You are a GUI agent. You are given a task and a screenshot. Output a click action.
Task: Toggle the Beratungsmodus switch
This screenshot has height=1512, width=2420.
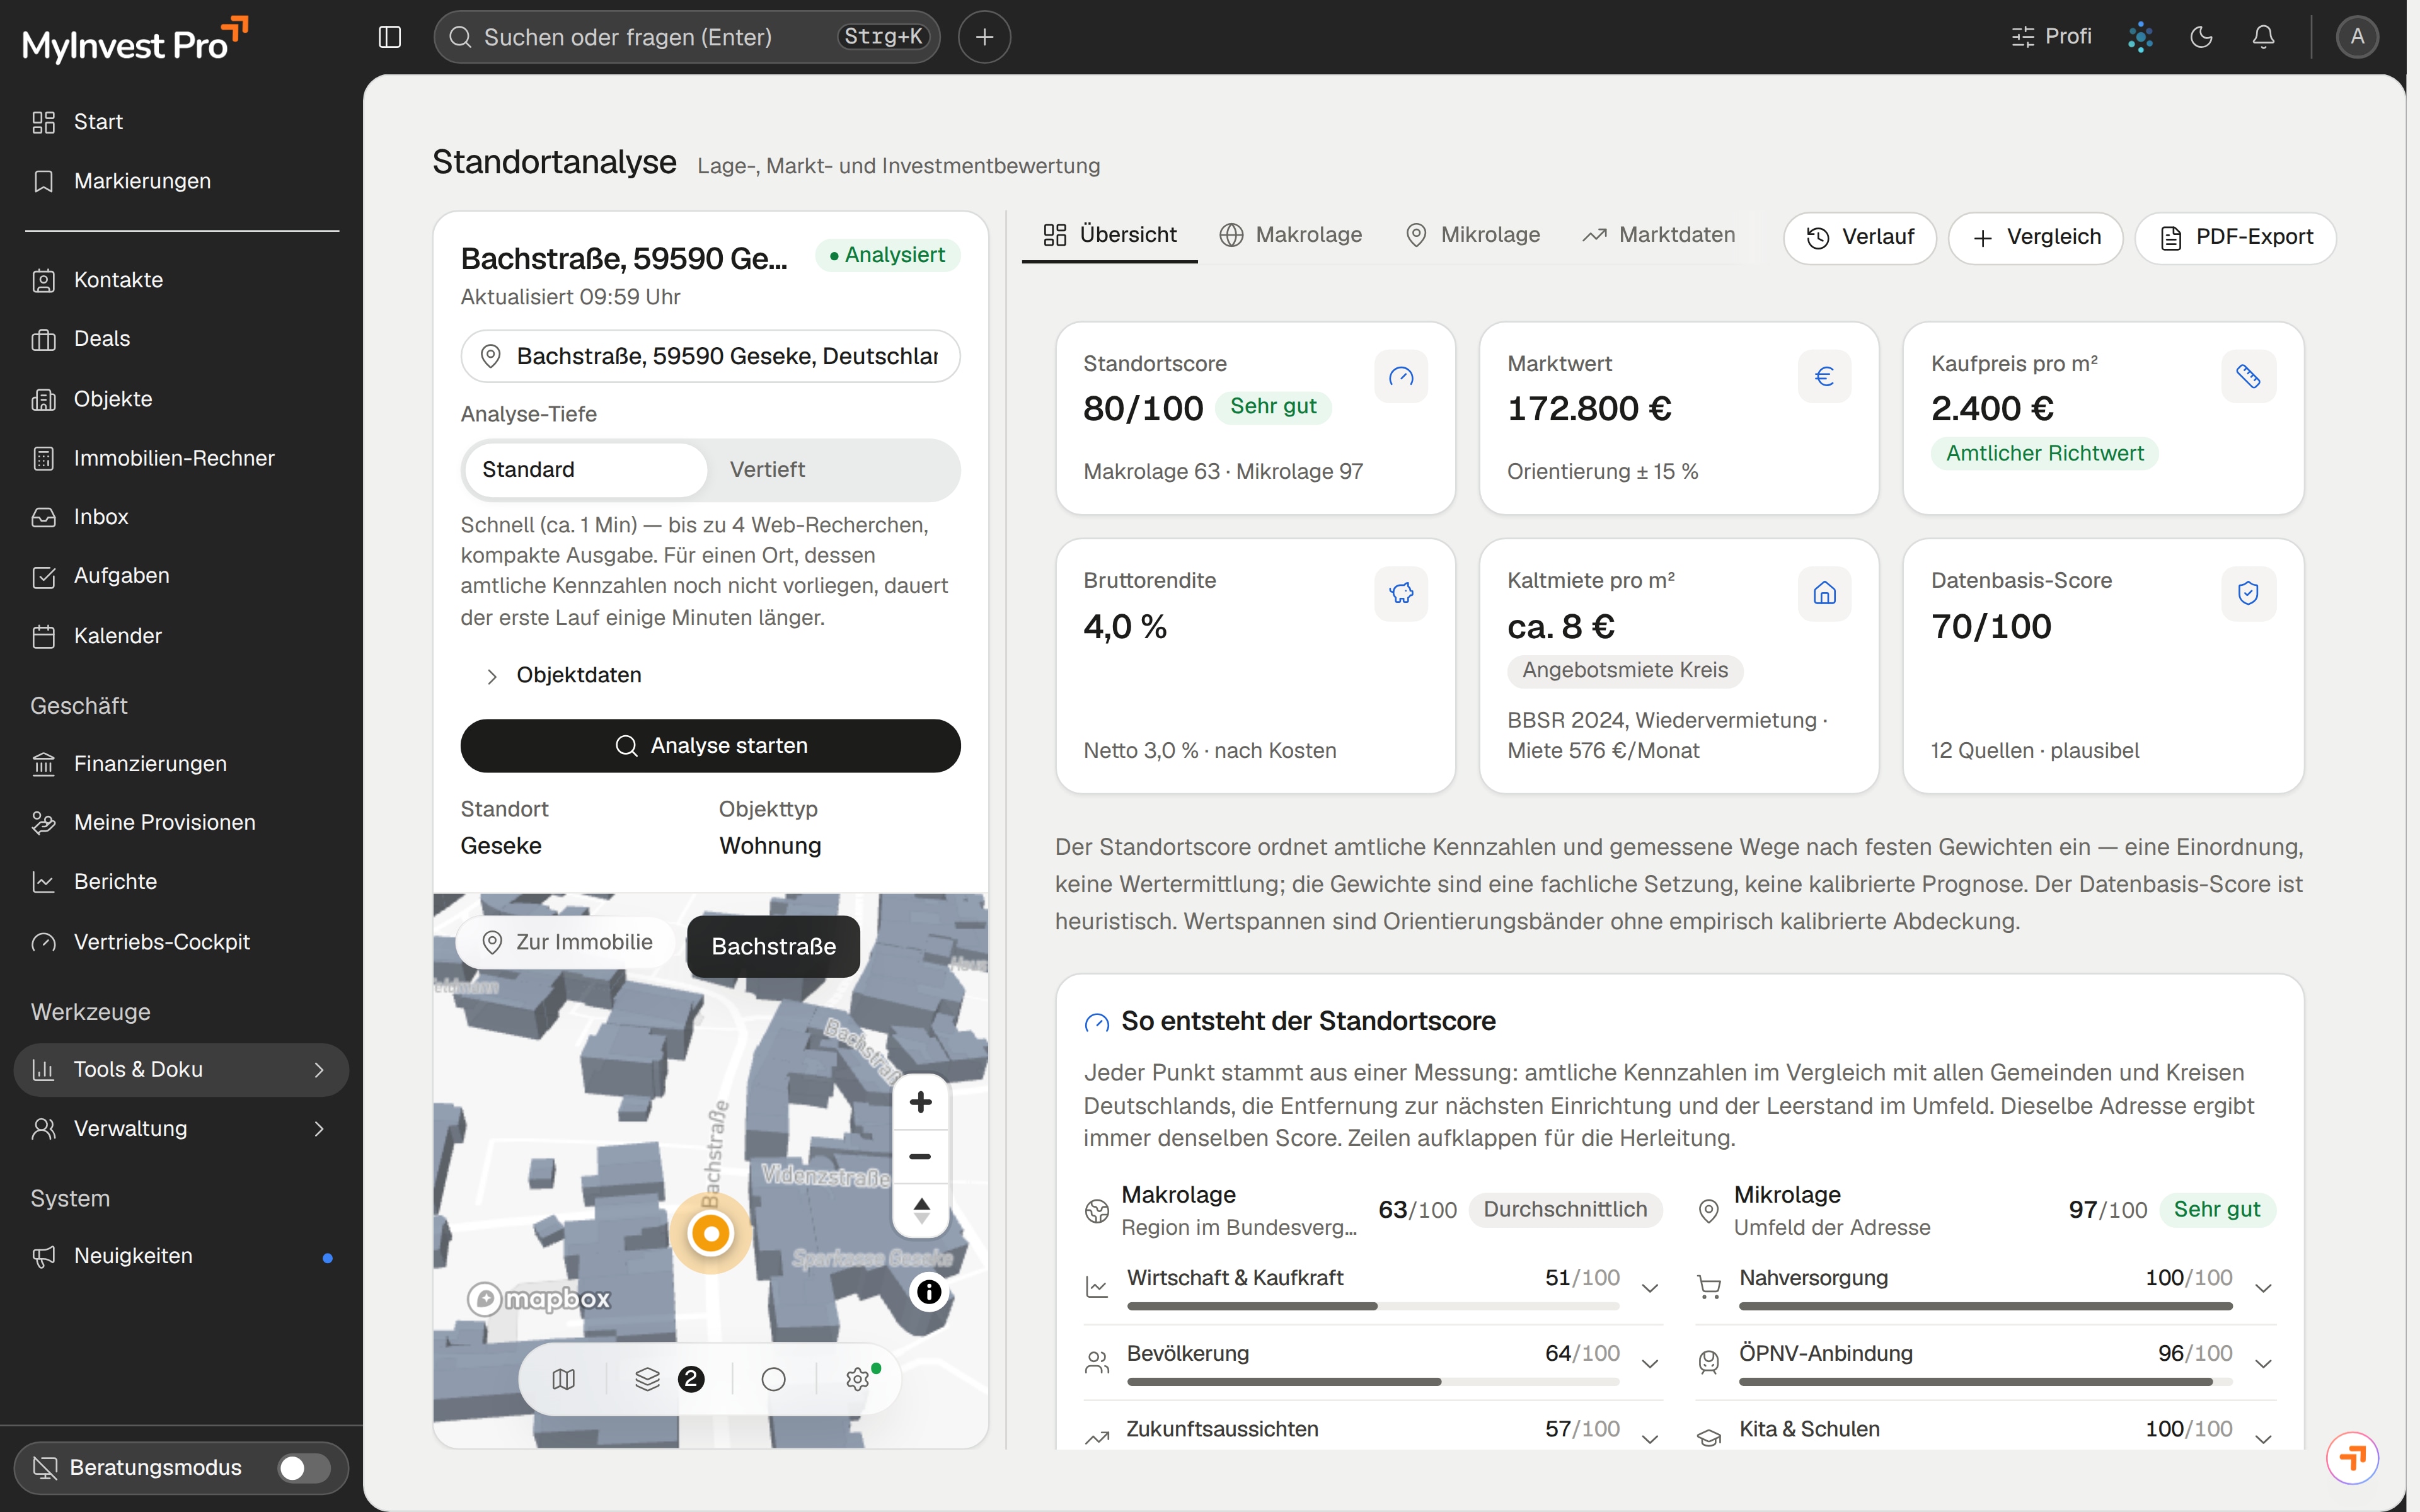tap(303, 1467)
